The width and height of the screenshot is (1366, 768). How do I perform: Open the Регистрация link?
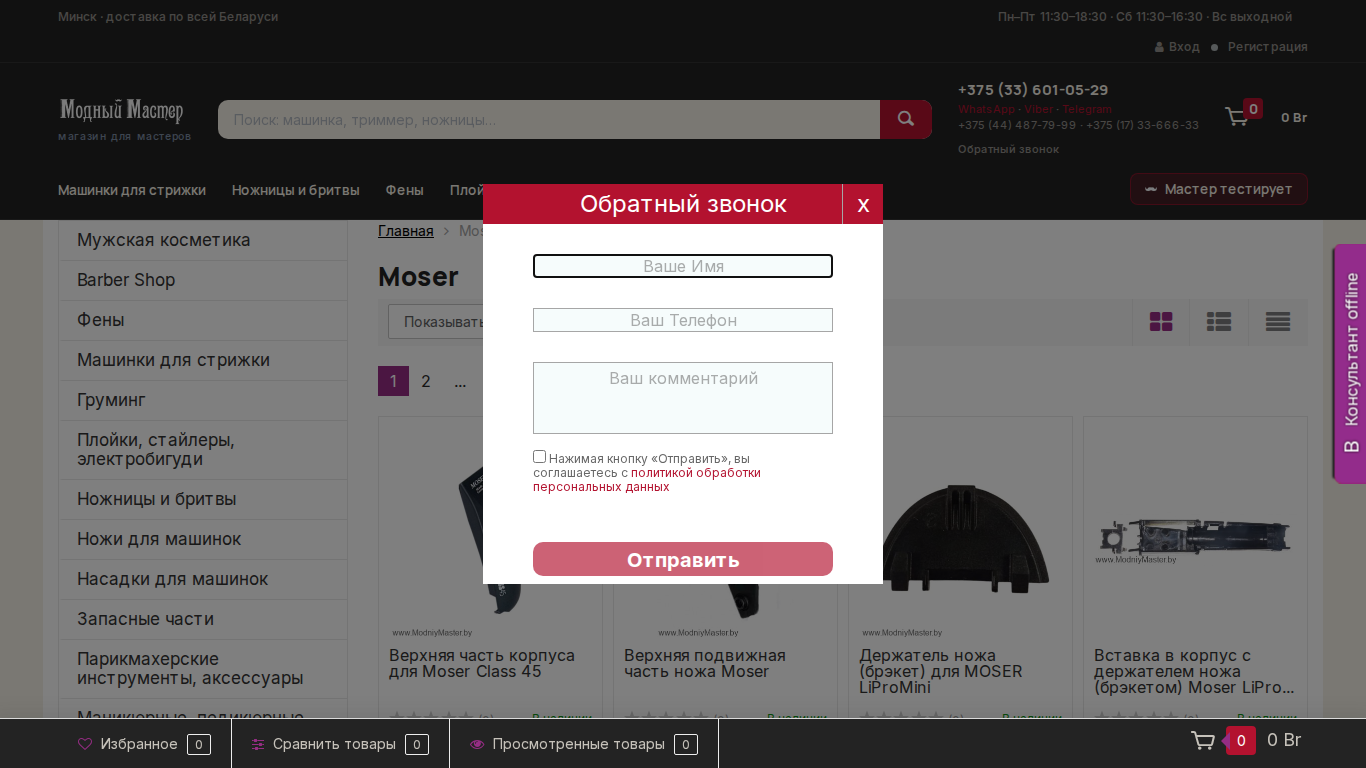click(1268, 47)
